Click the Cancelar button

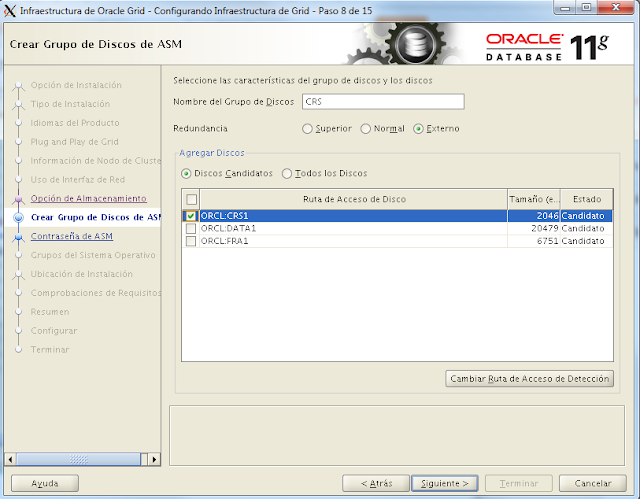pyautogui.click(x=593, y=483)
